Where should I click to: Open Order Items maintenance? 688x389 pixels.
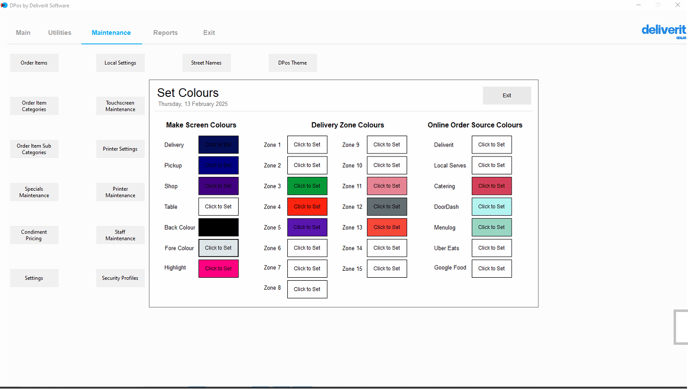34,63
